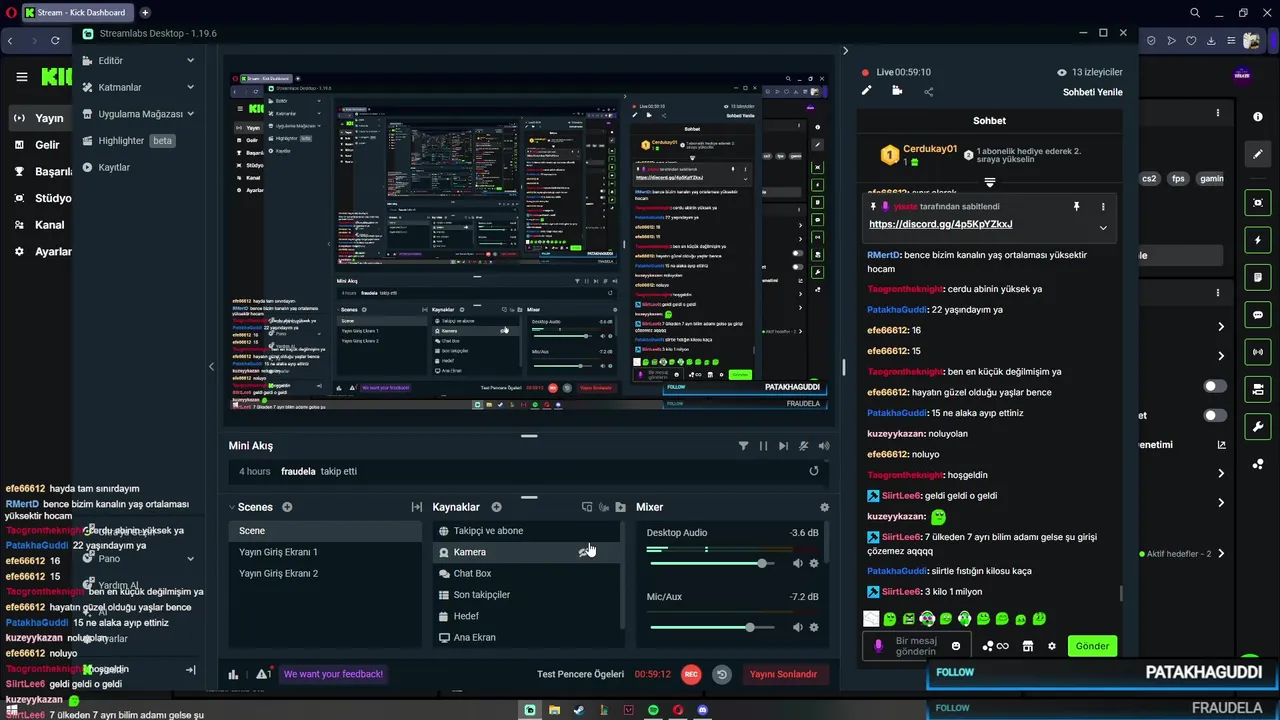The image size is (1280, 720).
Task: Select the Hedef source
Action: click(526, 616)
